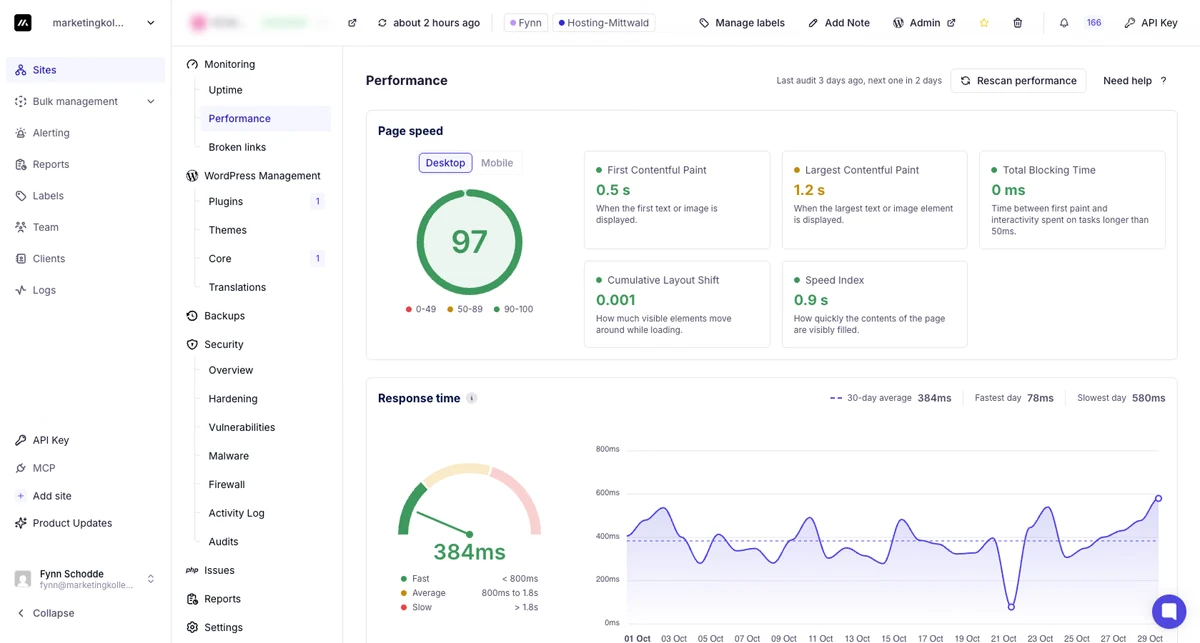Click the app logo in the top-left corner

(x=23, y=23)
